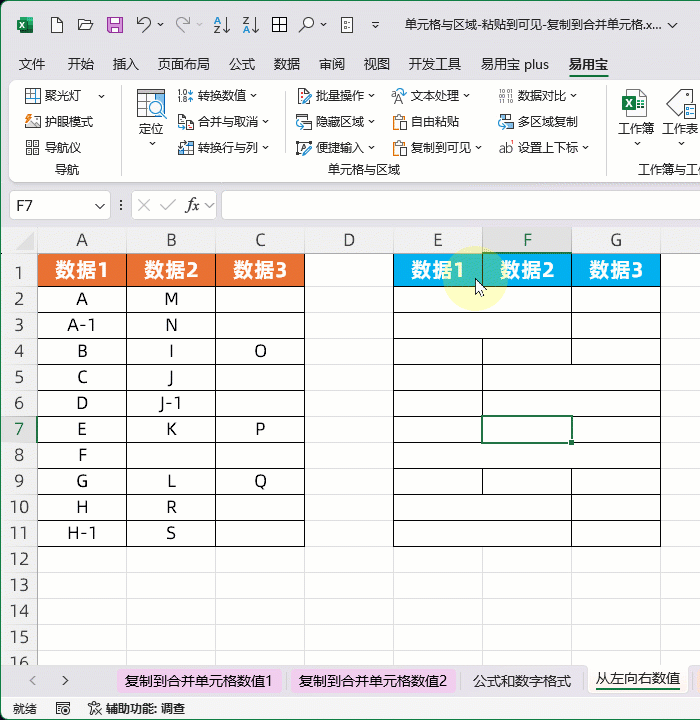This screenshot has width=700, height=720.
Task: Click the insert function fx icon
Action: [194, 205]
